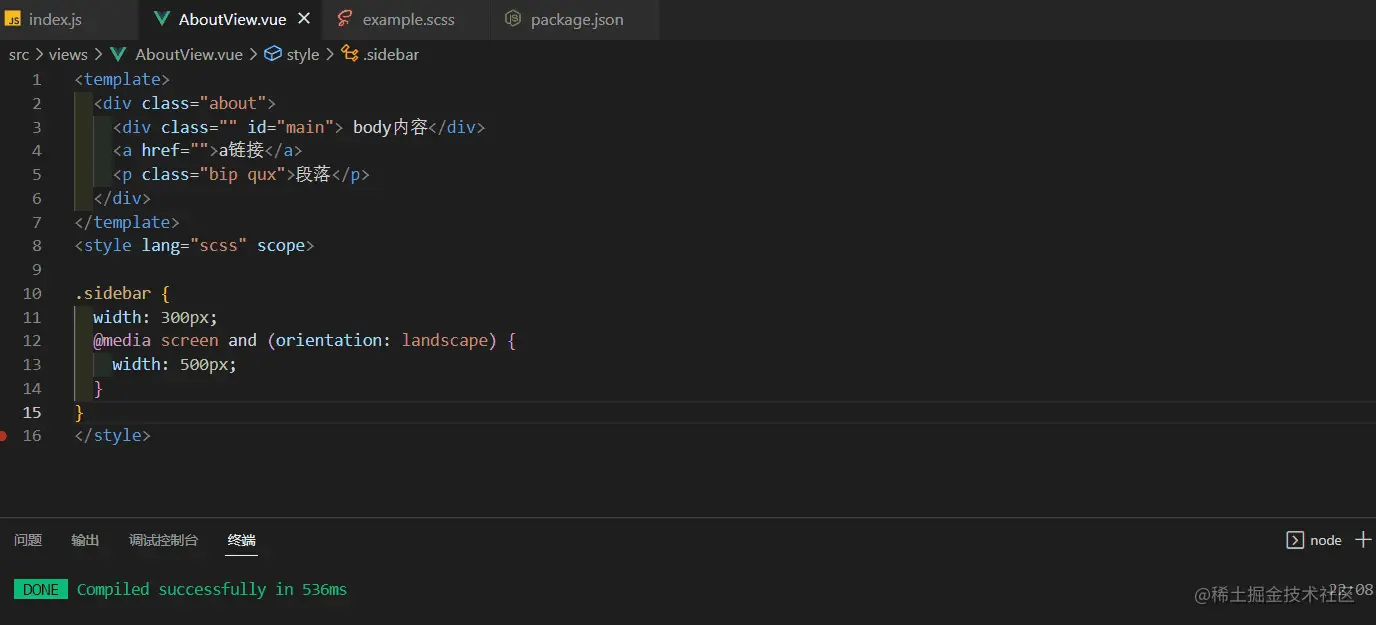Image resolution: width=1376 pixels, height=625 pixels.
Task: Switch to the 输出 output panel
Action: tap(85, 540)
